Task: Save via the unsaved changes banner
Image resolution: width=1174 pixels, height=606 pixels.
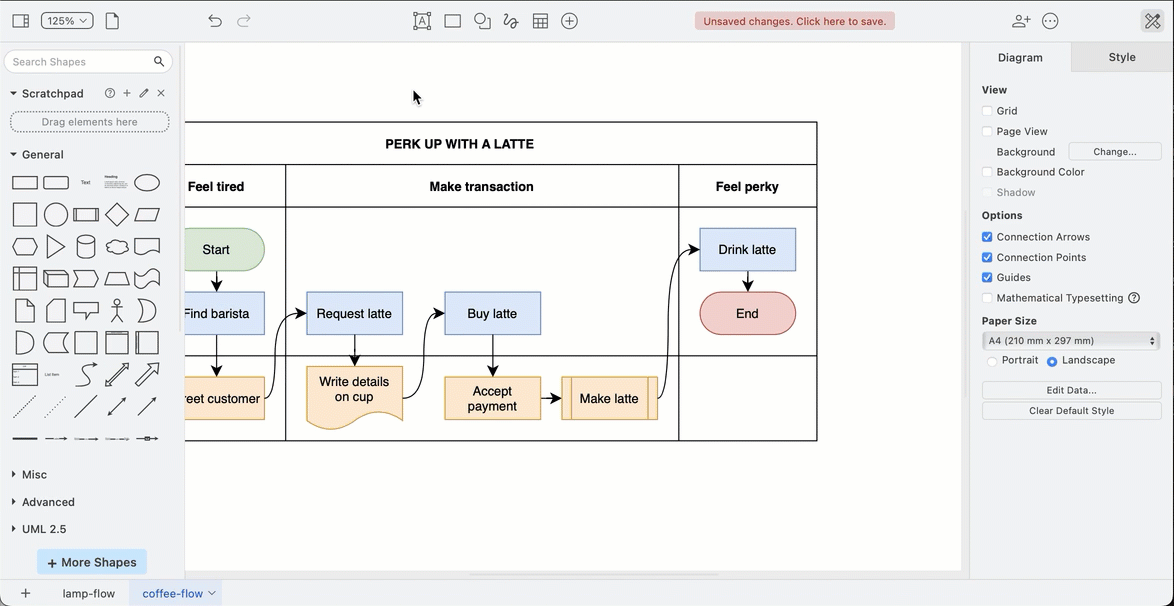Action: click(794, 20)
